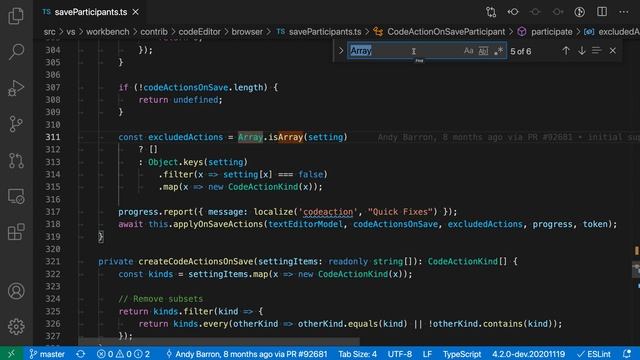Click the src breadcrumb
The height and width of the screenshot is (360, 640).
(x=49, y=32)
